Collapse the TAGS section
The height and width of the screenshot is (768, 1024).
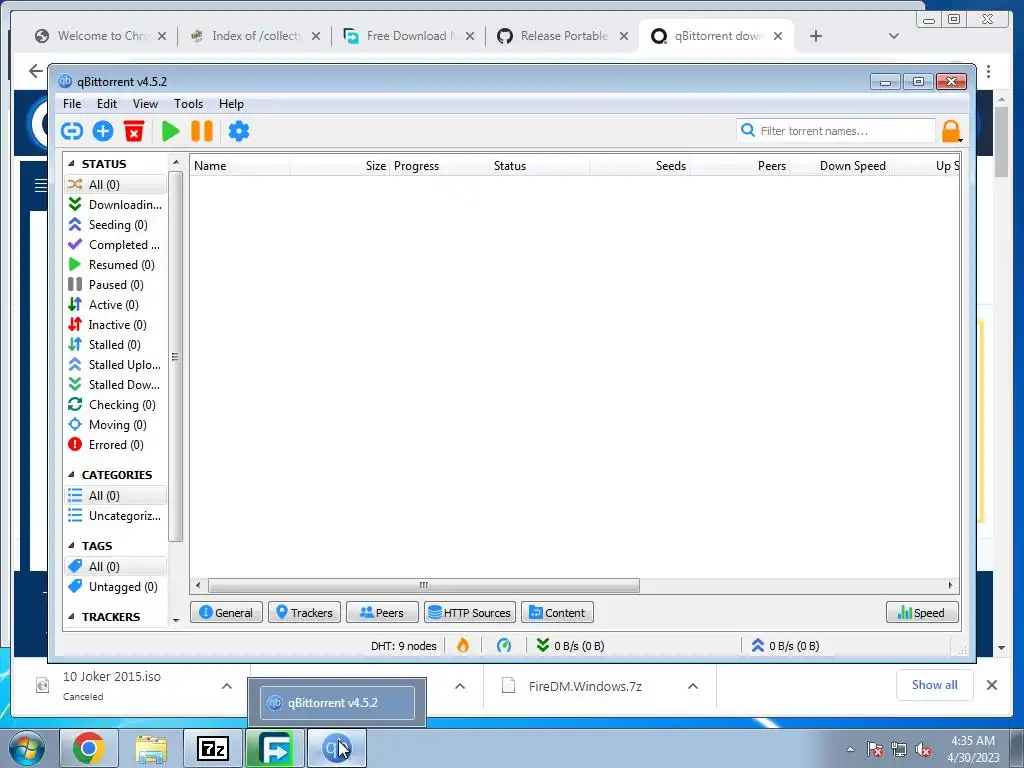tap(71, 546)
